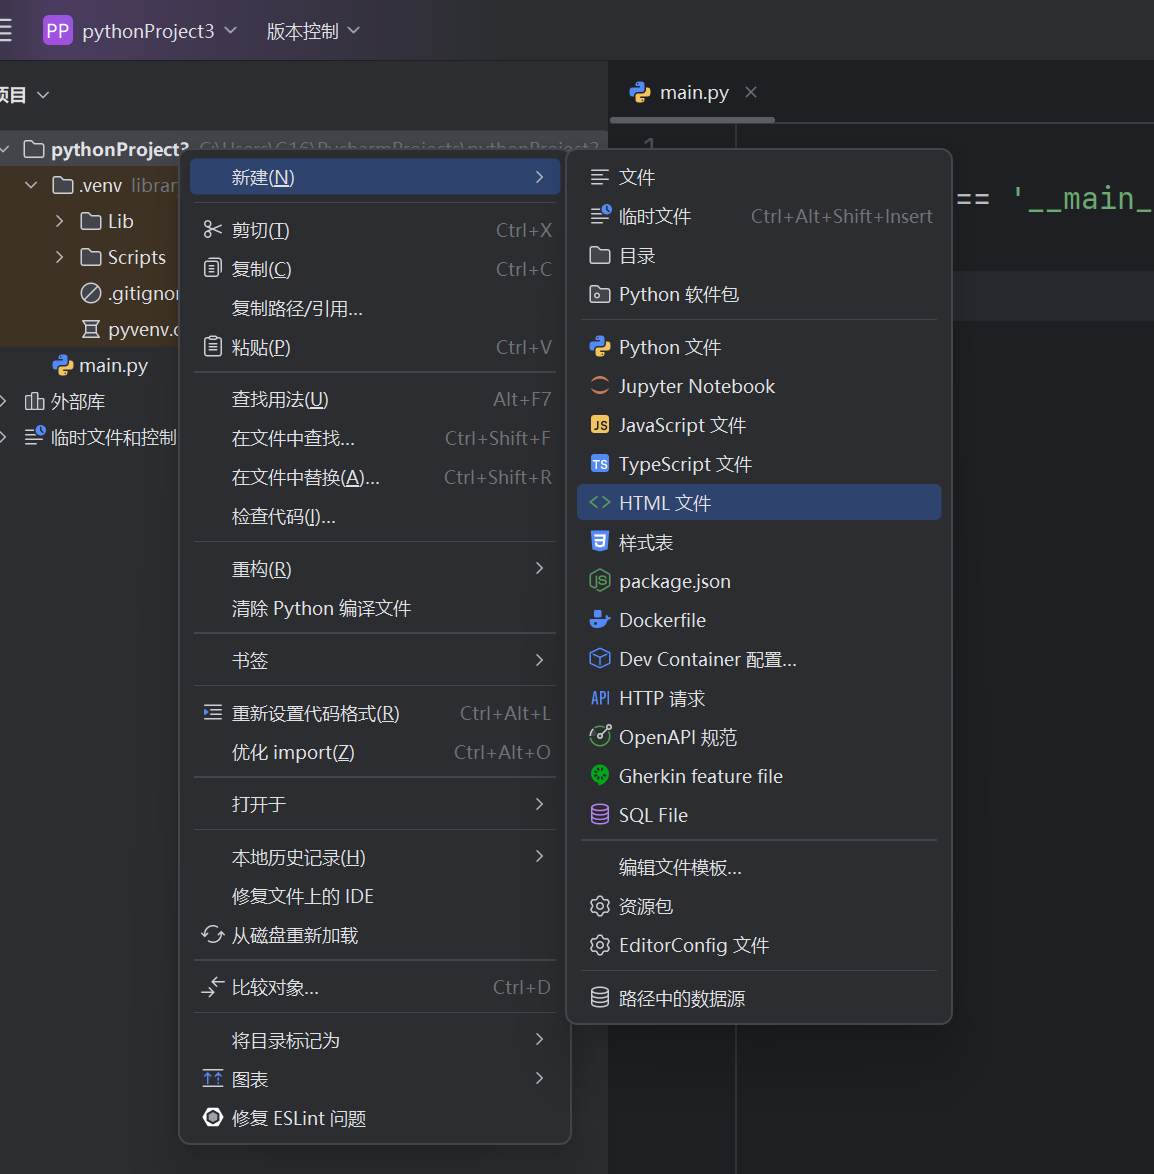The image size is (1154, 1174).
Task: Open the 版本控制 dropdown menu
Action: tap(312, 31)
